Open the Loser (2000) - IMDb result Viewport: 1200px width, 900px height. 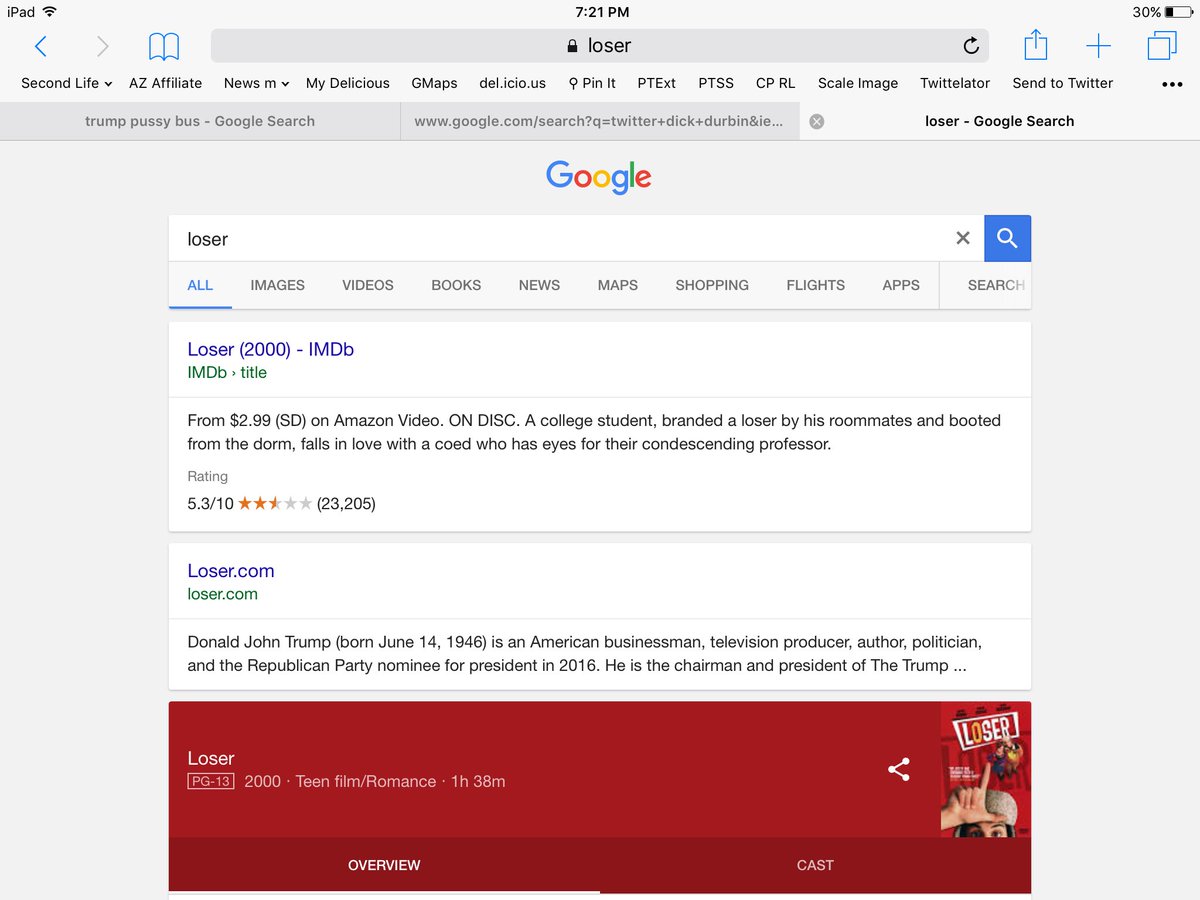coord(270,349)
